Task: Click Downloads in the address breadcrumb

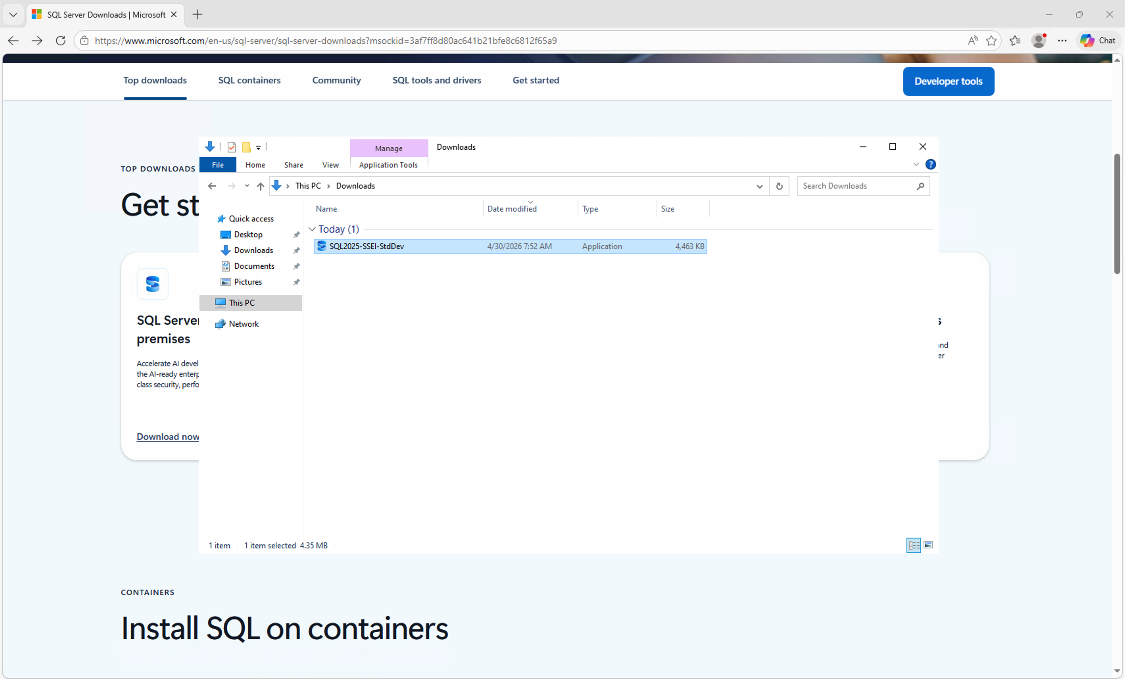Action: coord(355,186)
